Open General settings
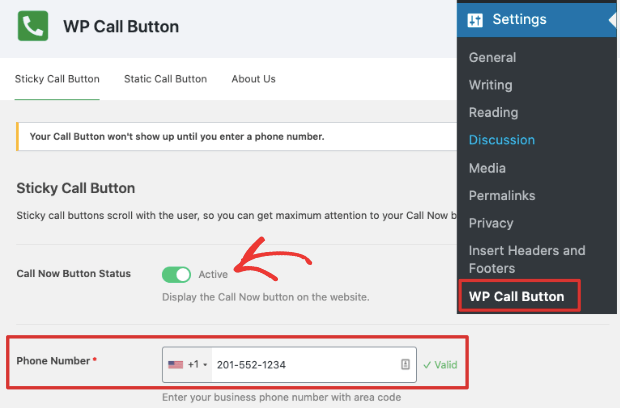 click(x=492, y=58)
